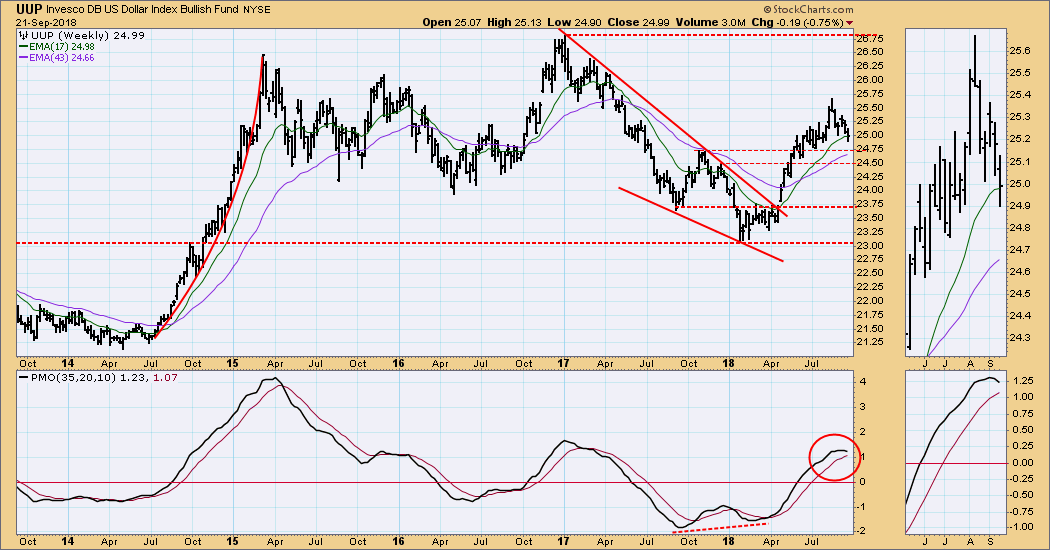Click the 26.75 price level on right axis

tap(871, 36)
